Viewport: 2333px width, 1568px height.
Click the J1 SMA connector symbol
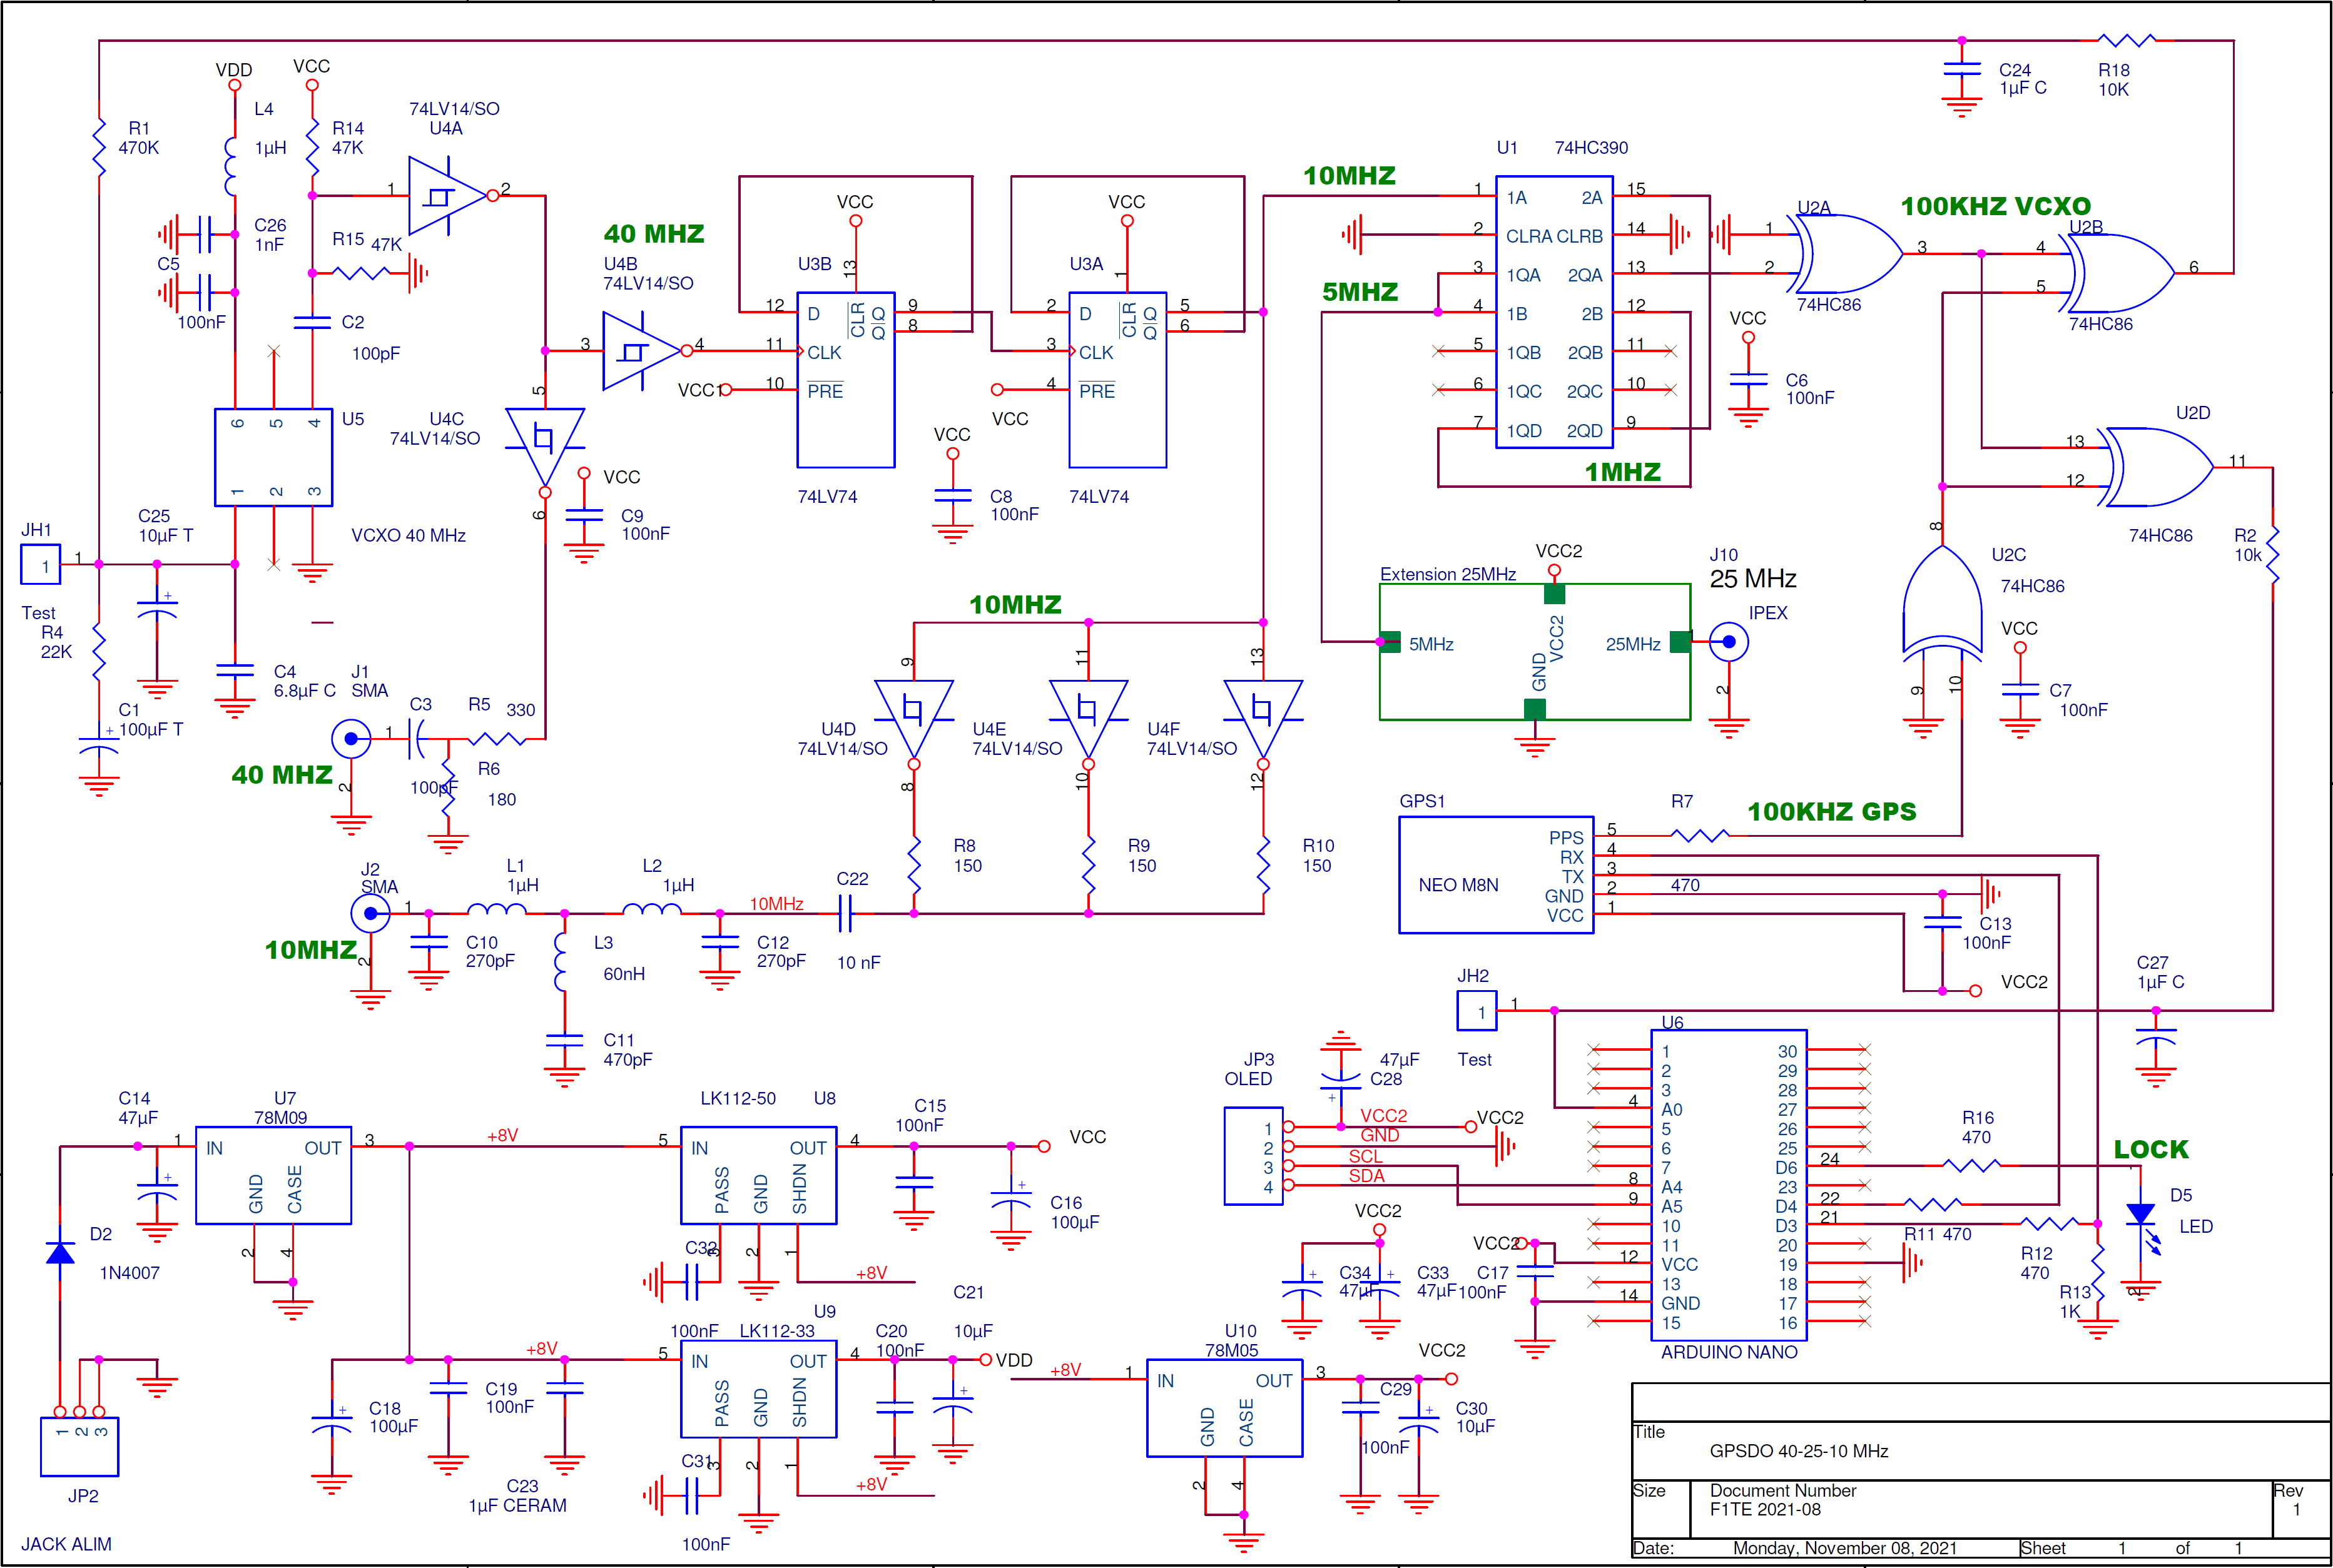(351, 739)
